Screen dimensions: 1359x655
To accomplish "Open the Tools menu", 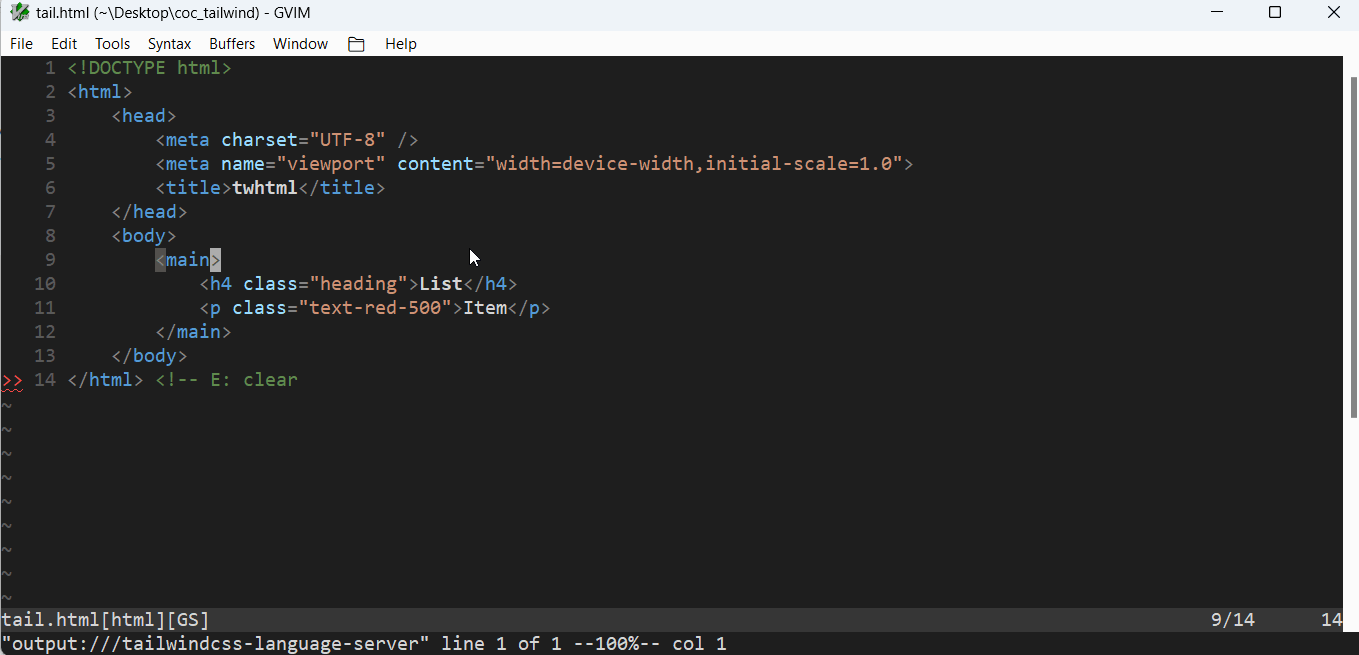I will point(111,43).
